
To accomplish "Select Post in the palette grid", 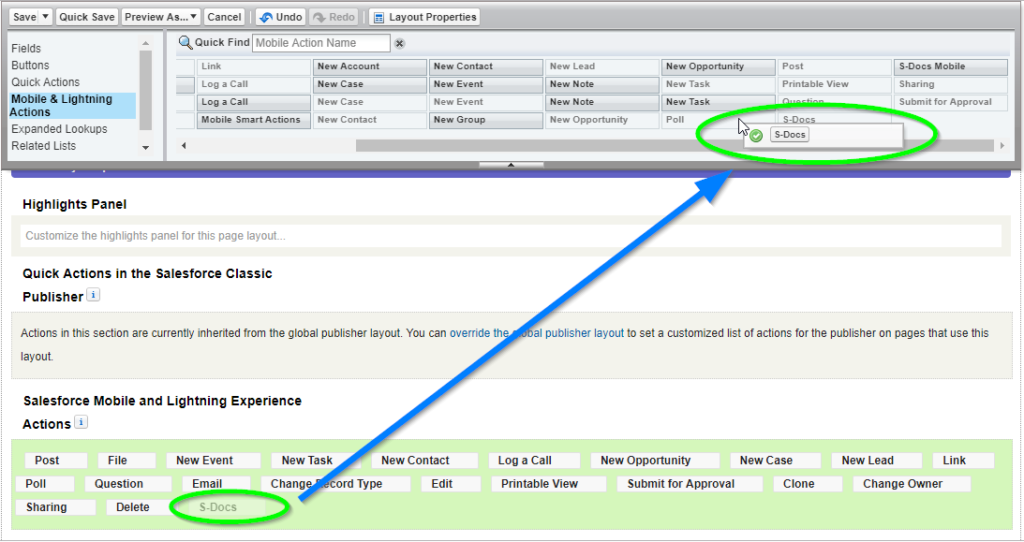I will 834,67.
